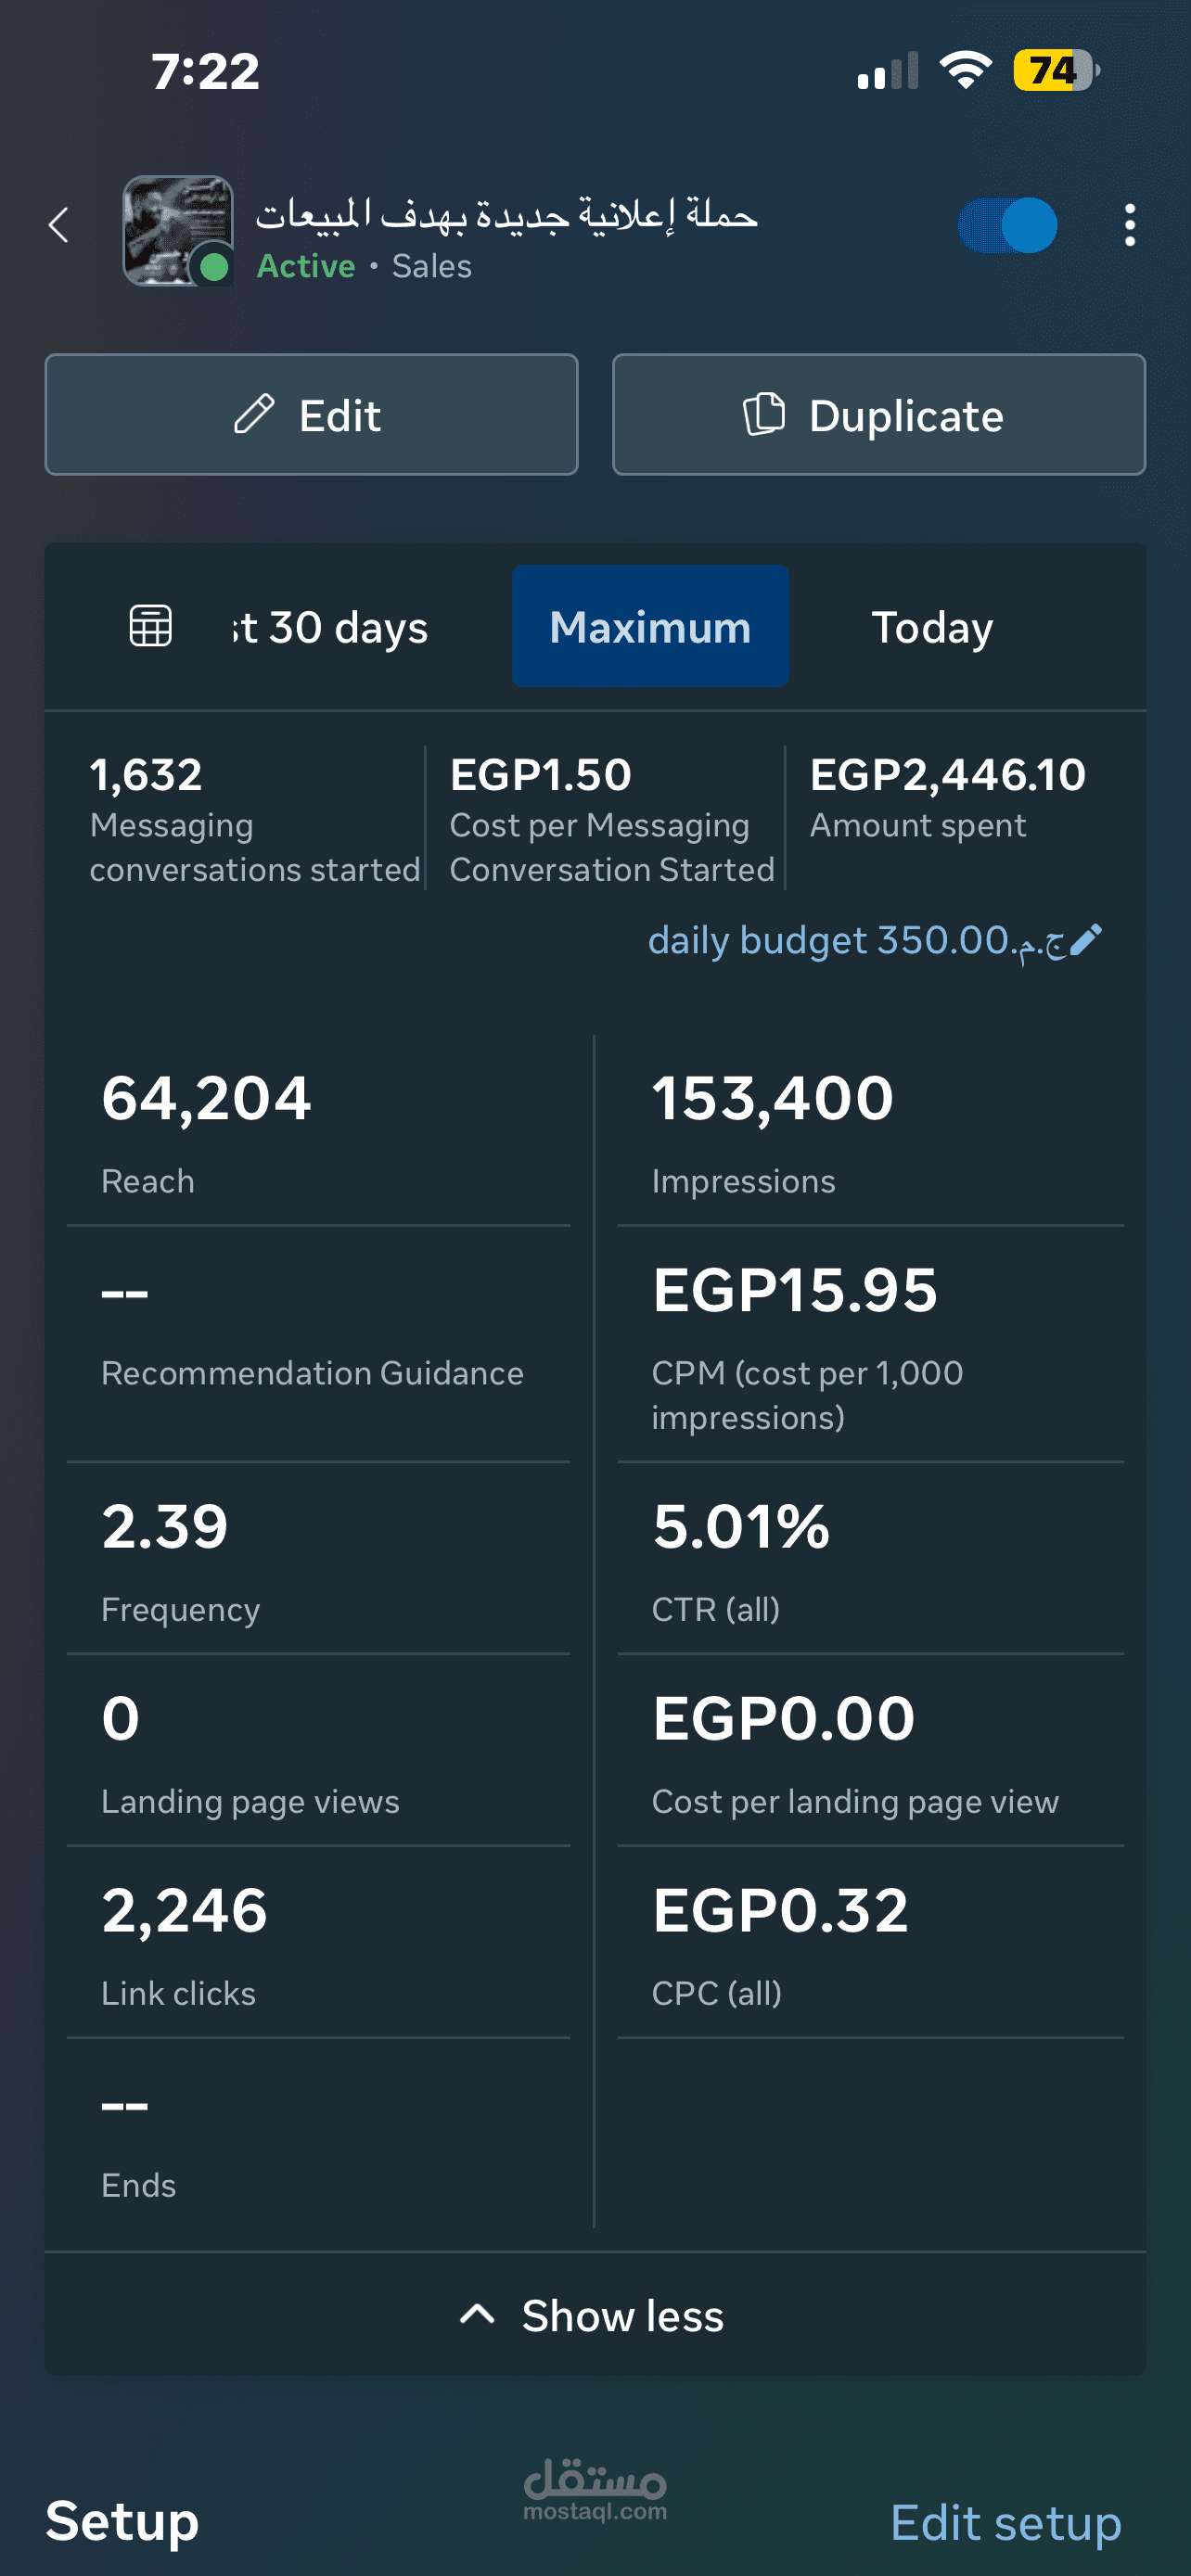Tap the copy icon in Duplicate button
Viewport: 1191px width, 2576px height.
pyautogui.click(x=764, y=414)
